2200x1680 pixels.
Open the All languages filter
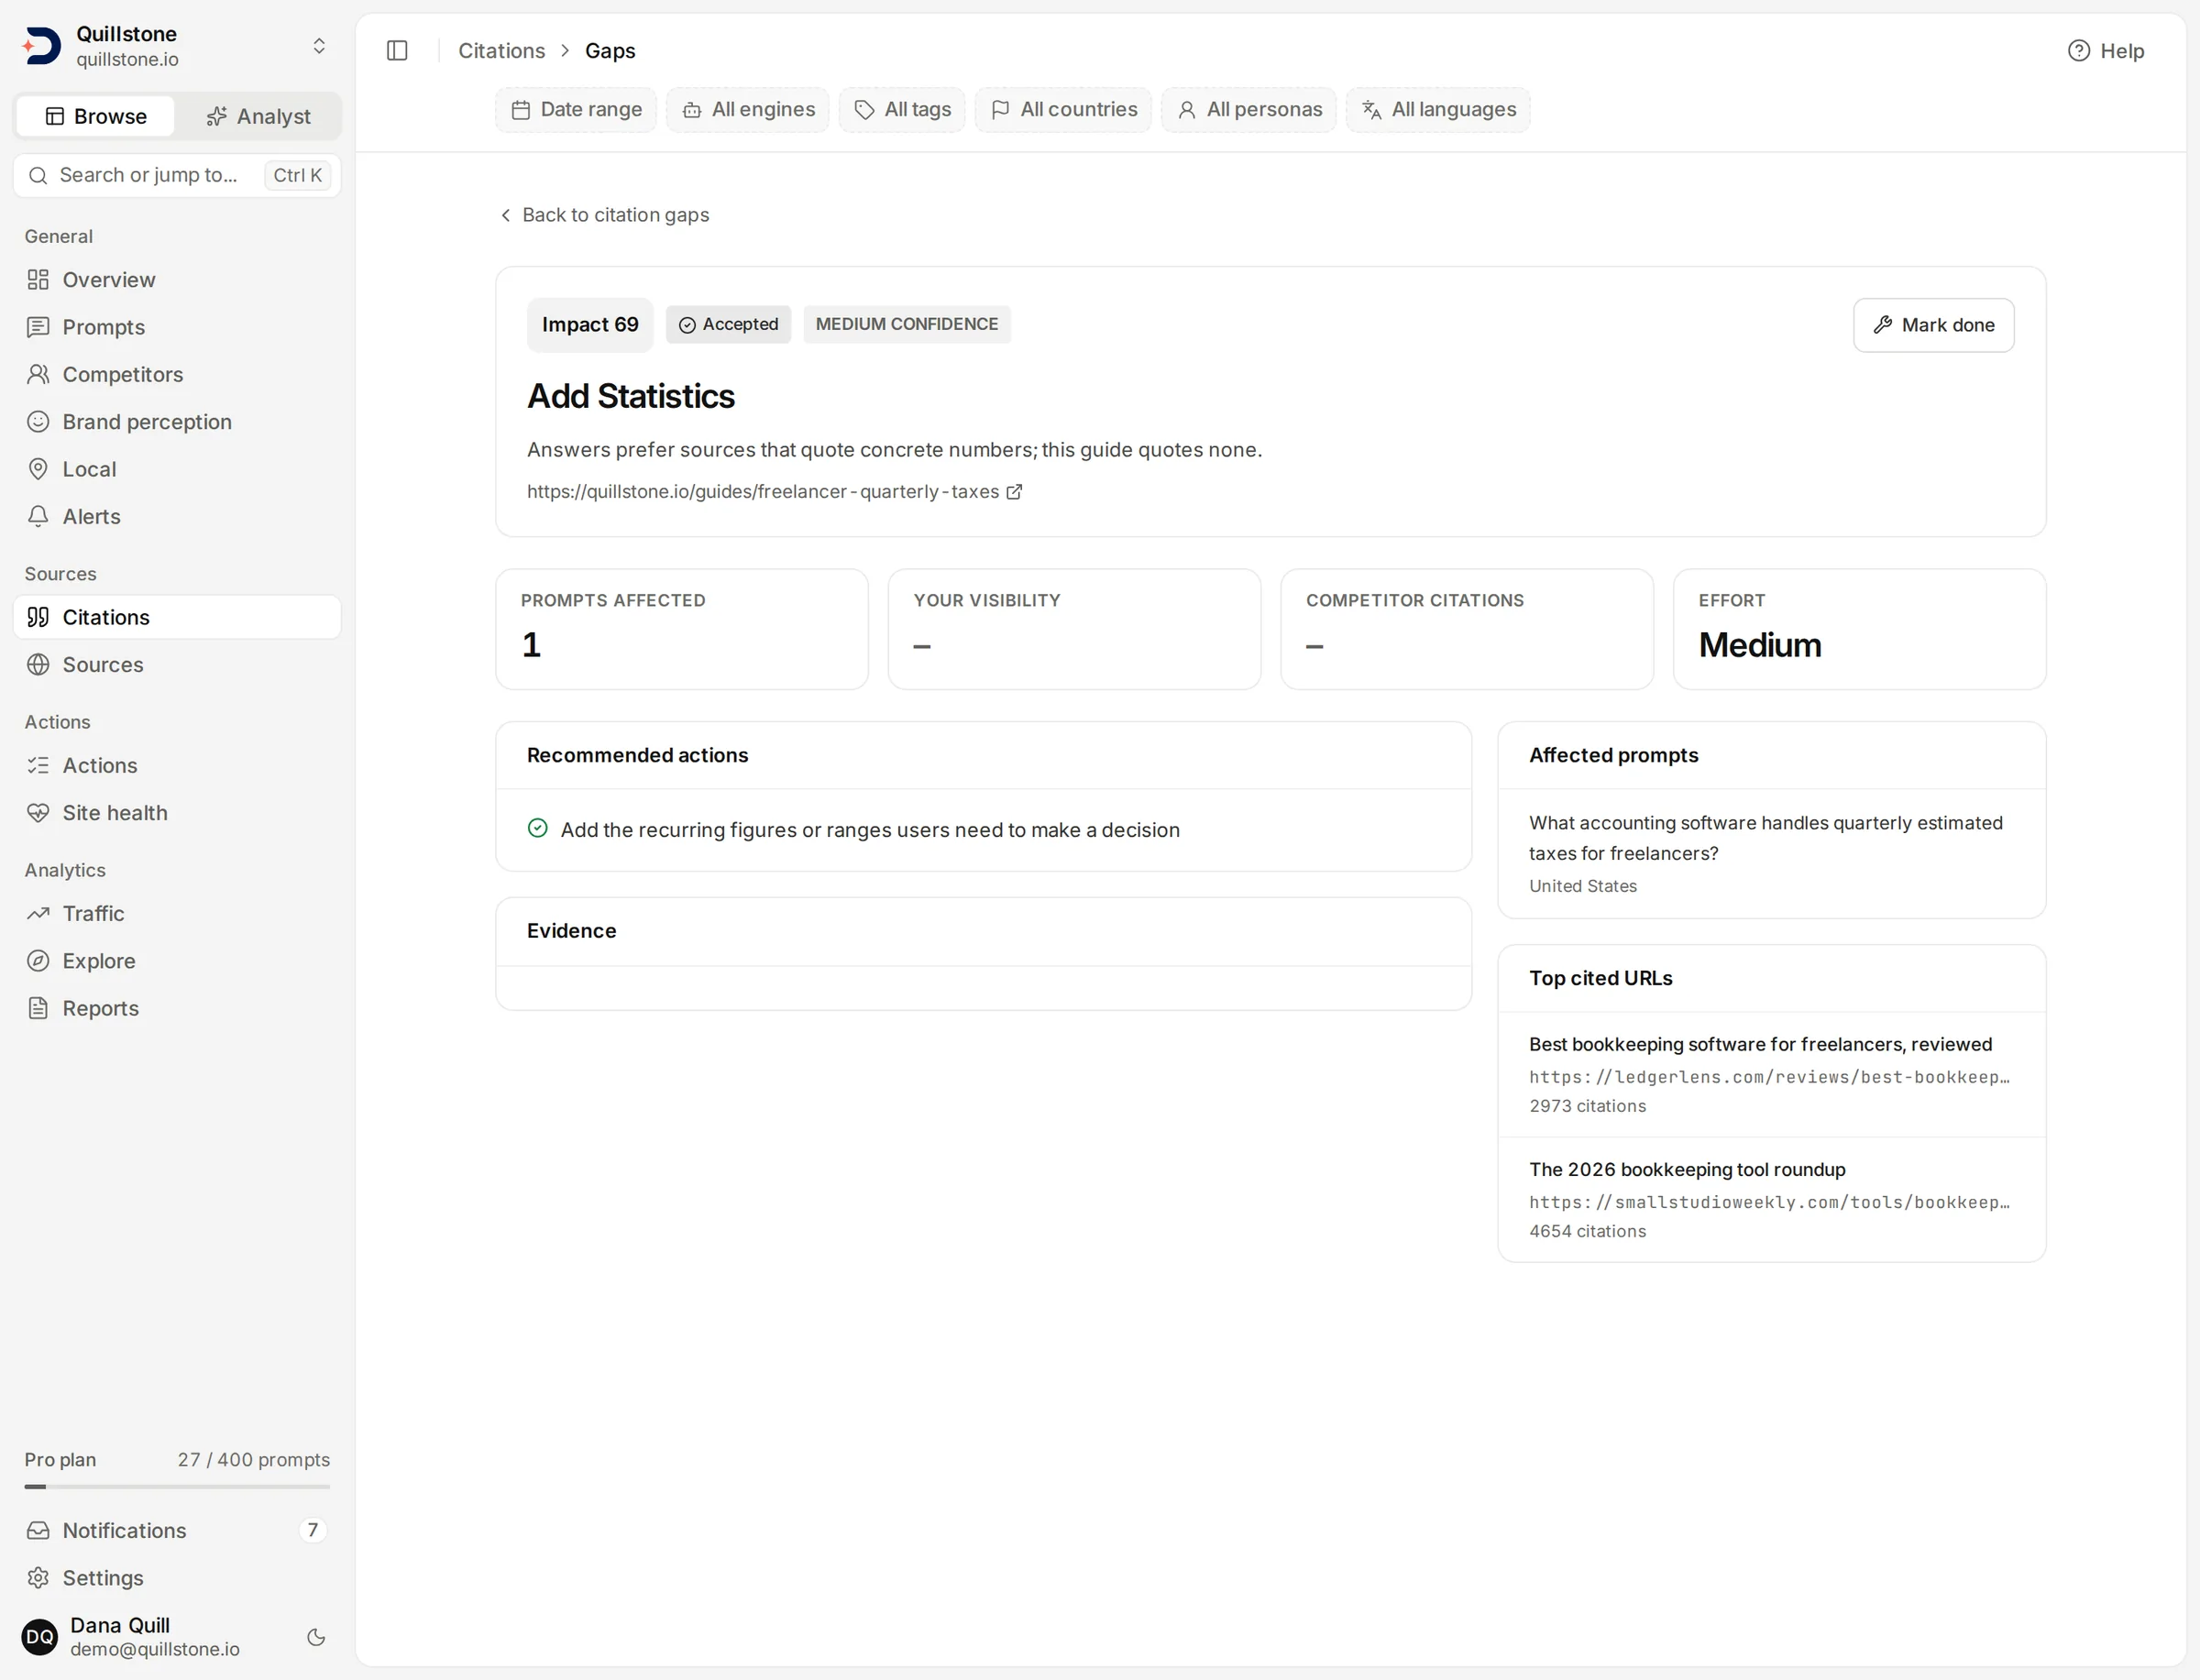coord(1438,109)
